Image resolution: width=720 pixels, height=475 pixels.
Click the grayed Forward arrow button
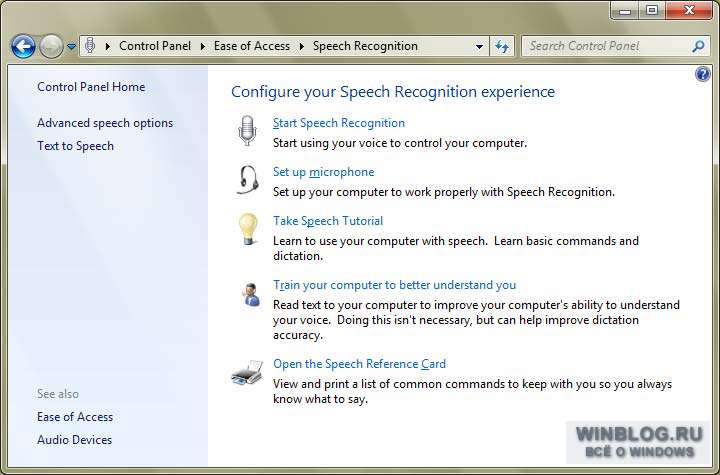[x=51, y=46]
